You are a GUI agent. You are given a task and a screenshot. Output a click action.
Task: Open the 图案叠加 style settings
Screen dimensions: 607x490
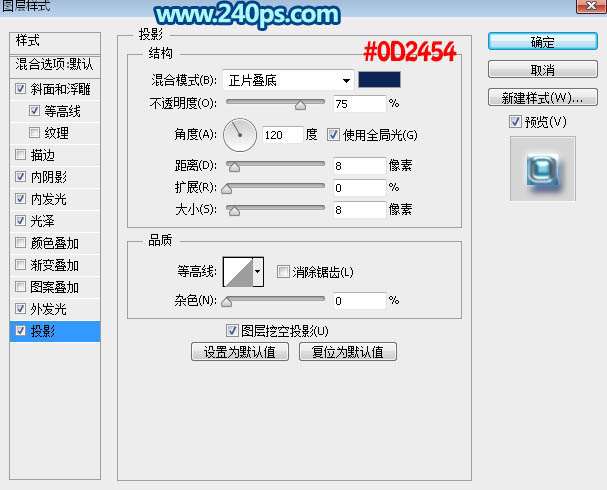coord(55,287)
